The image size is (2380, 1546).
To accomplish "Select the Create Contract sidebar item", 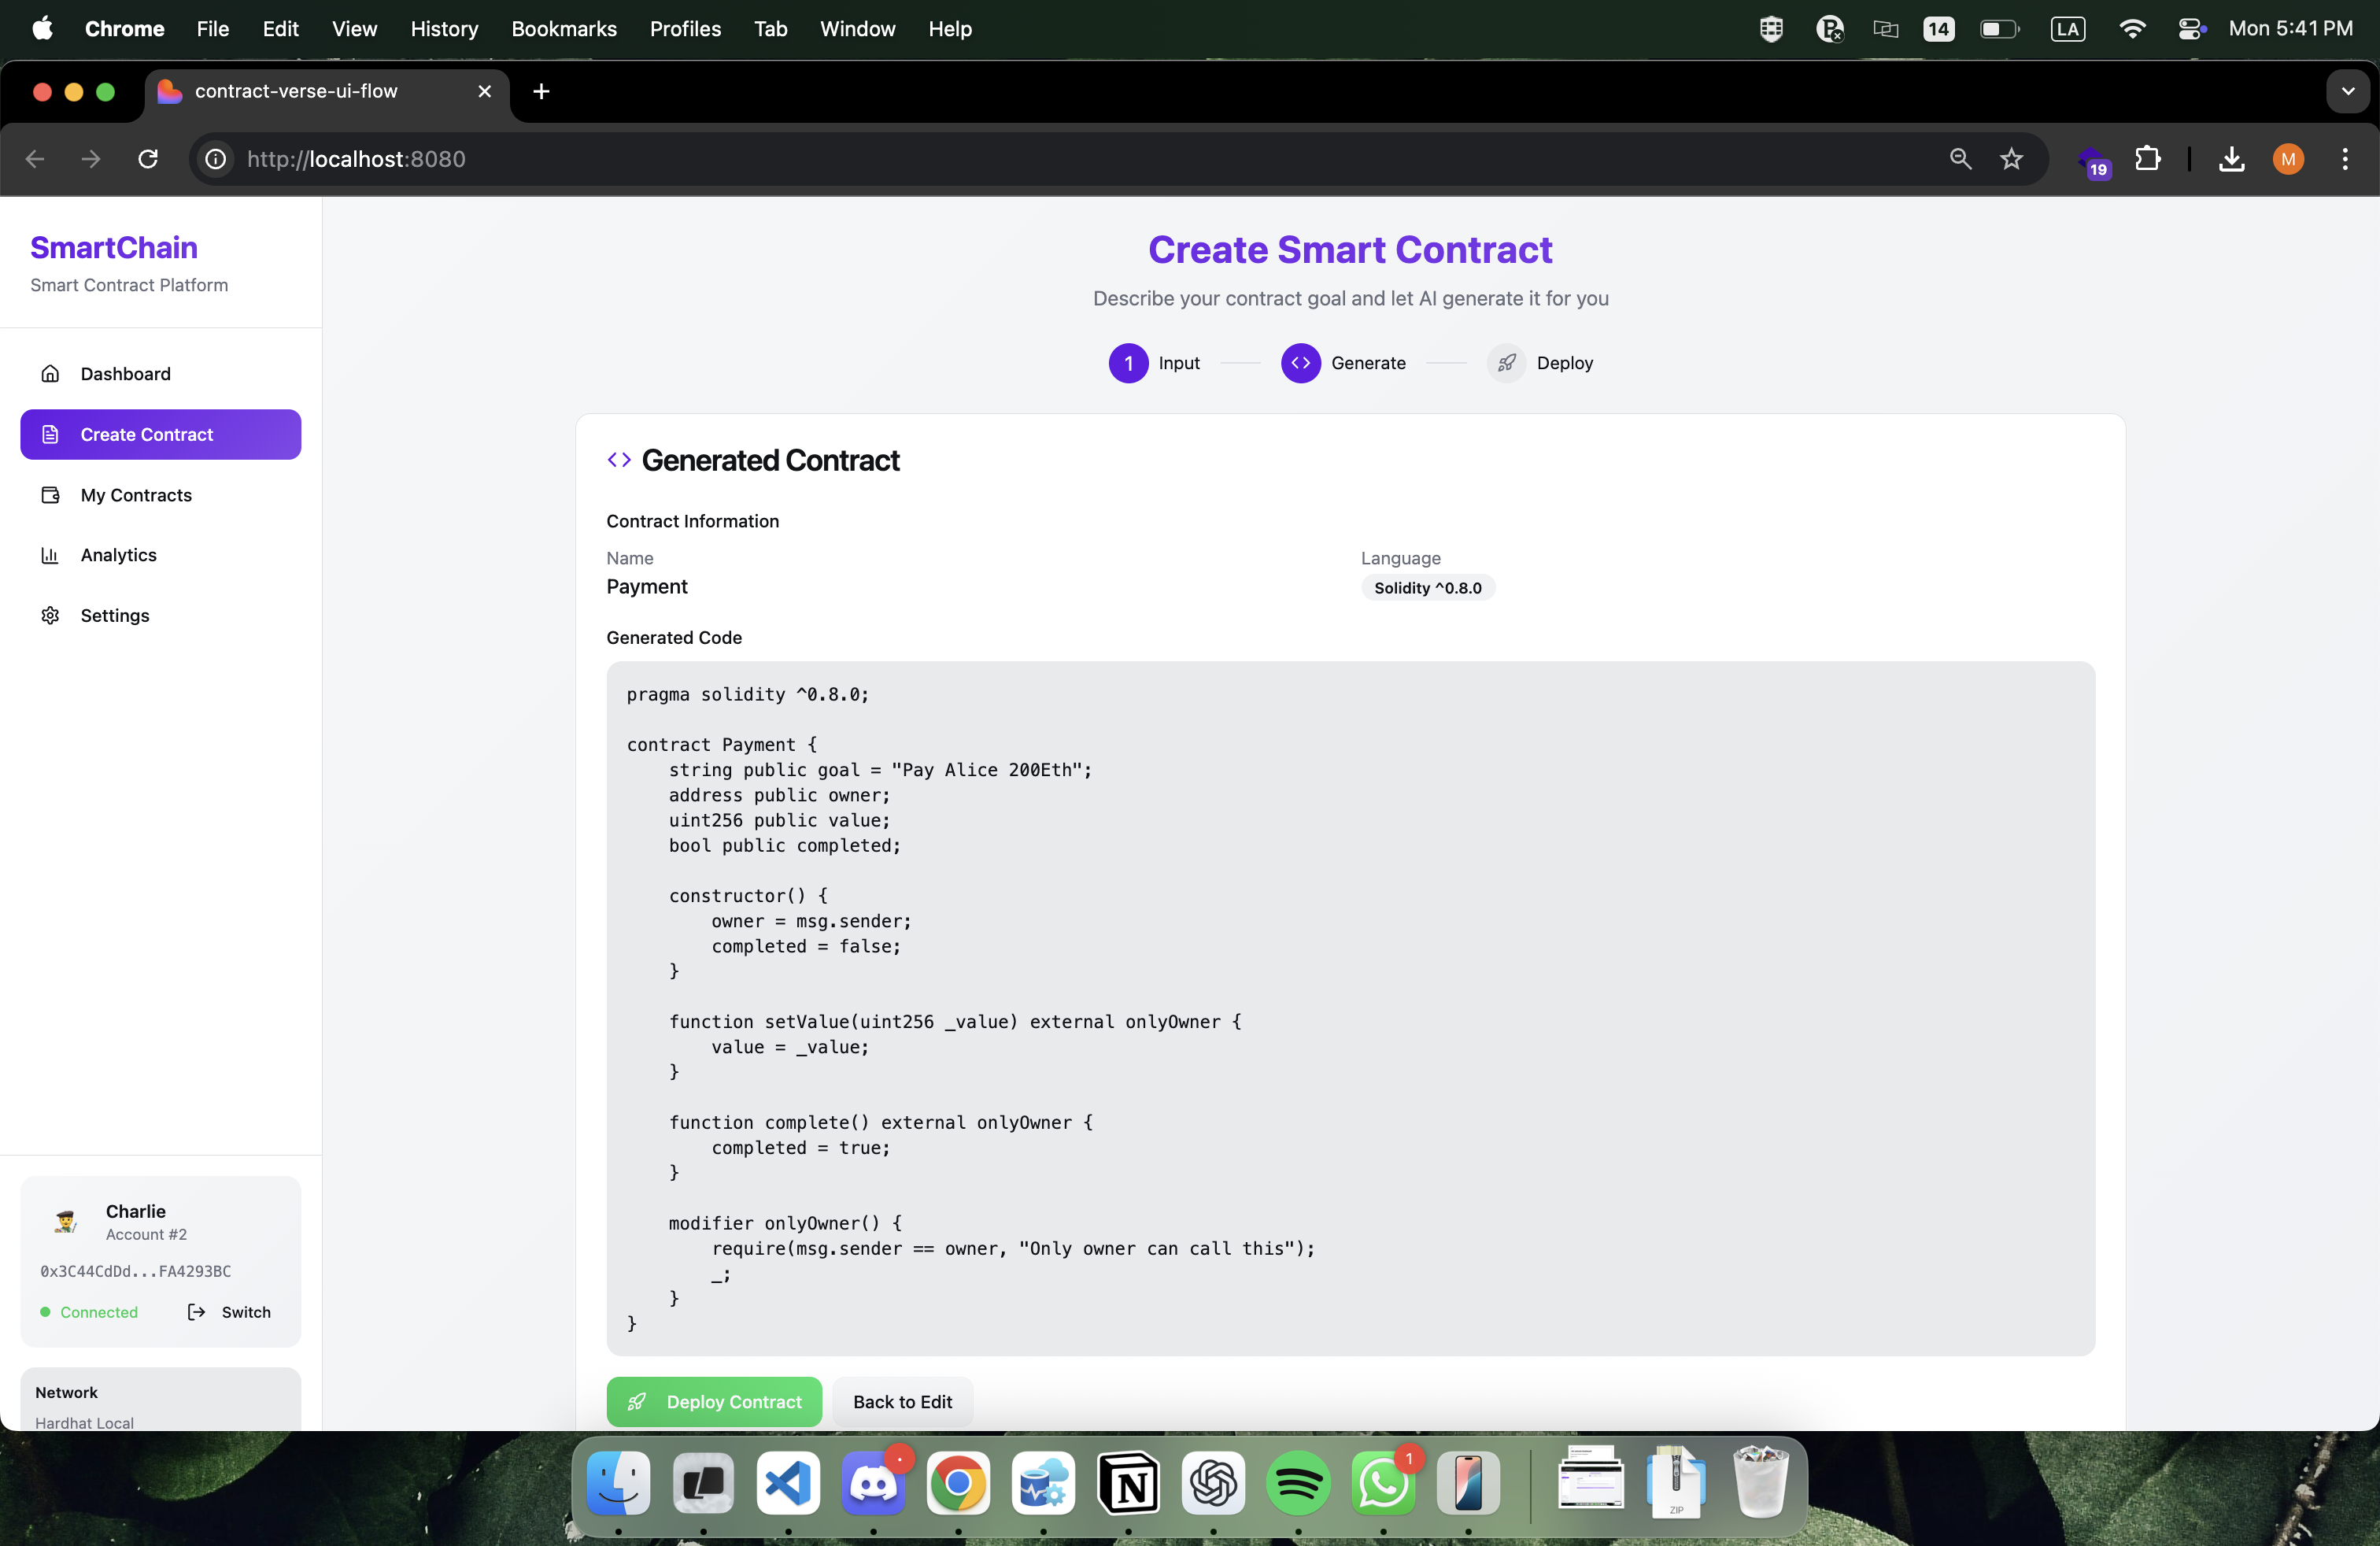I will click(x=160, y=435).
